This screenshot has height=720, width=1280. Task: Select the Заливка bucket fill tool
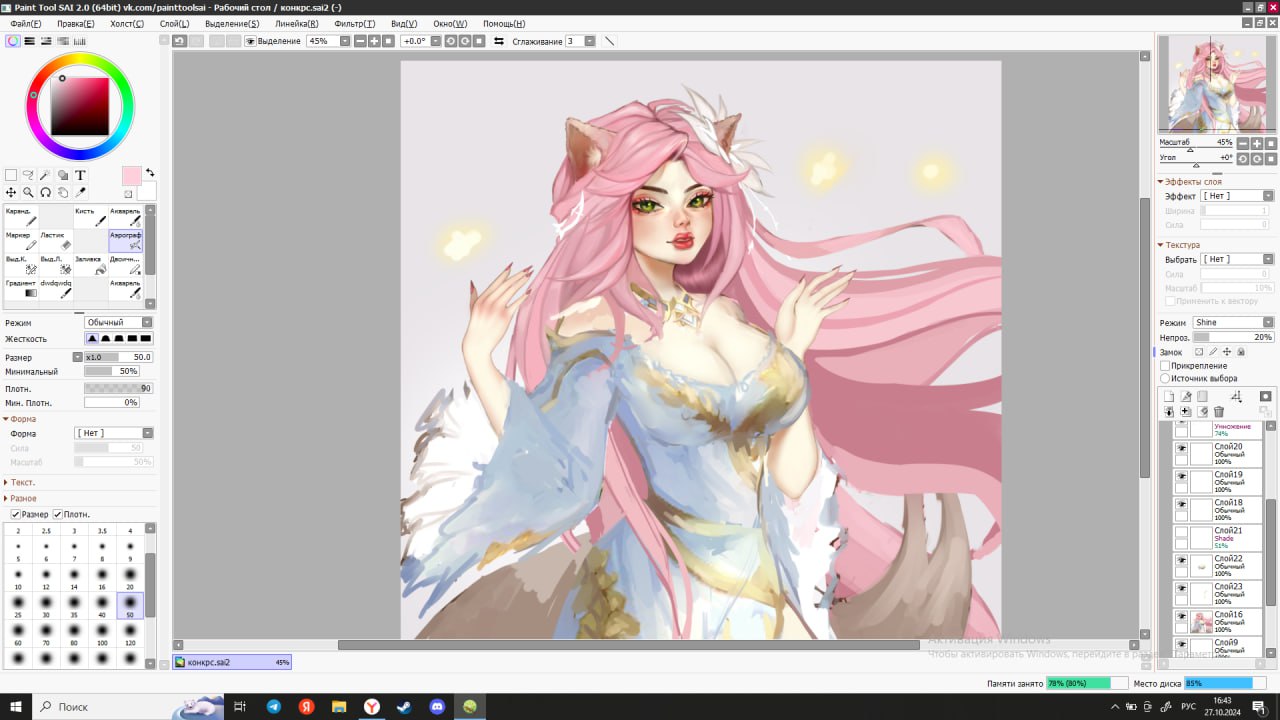pyautogui.click(x=91, y=264)
